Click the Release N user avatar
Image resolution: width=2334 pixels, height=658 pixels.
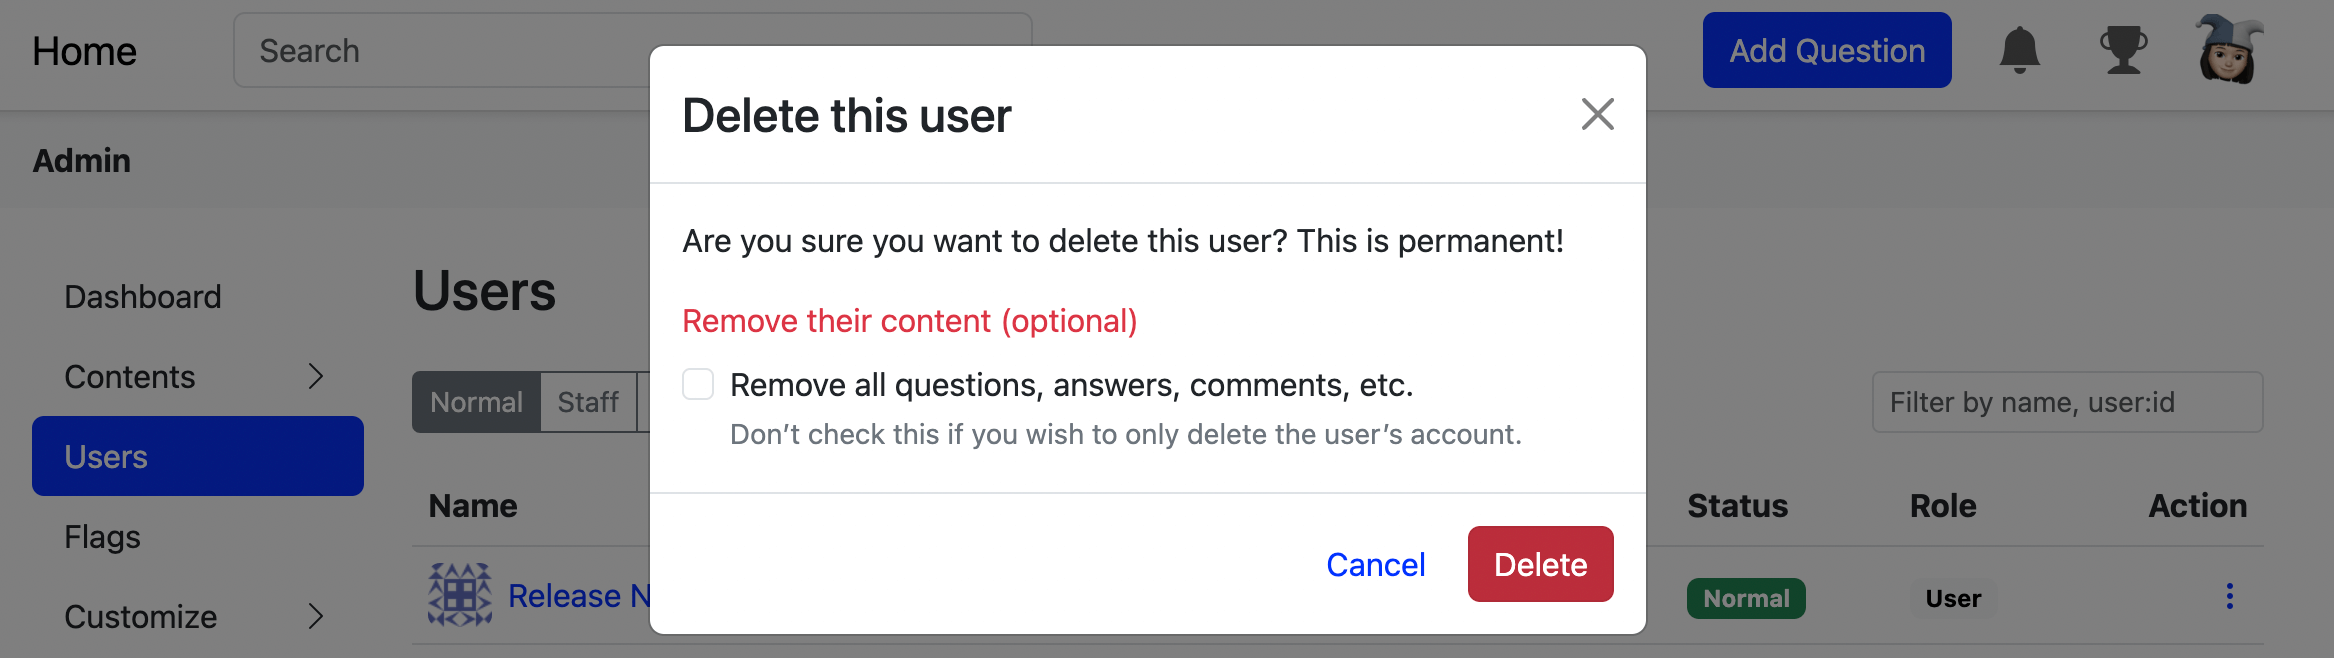click(x=460, y=594)
